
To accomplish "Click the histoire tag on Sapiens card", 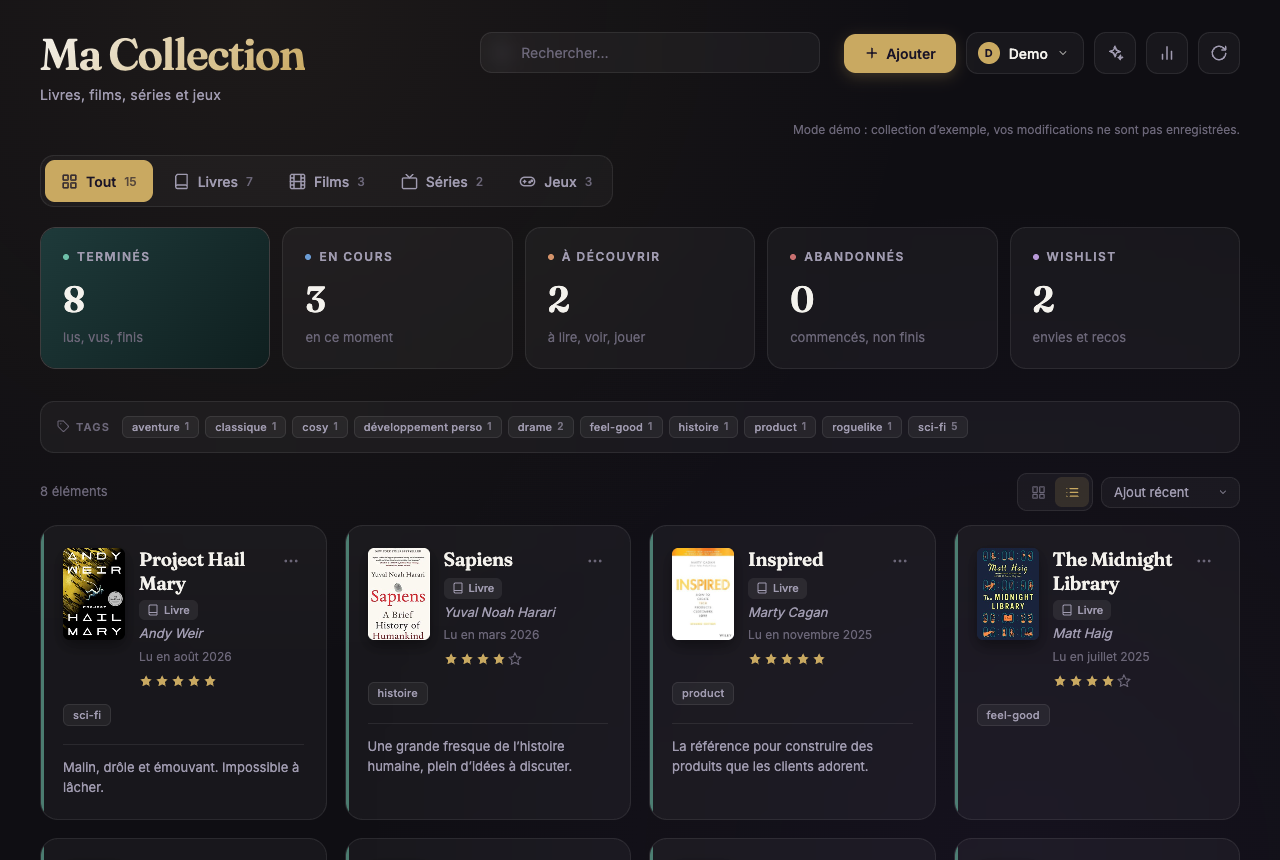I will pos(398,693).
